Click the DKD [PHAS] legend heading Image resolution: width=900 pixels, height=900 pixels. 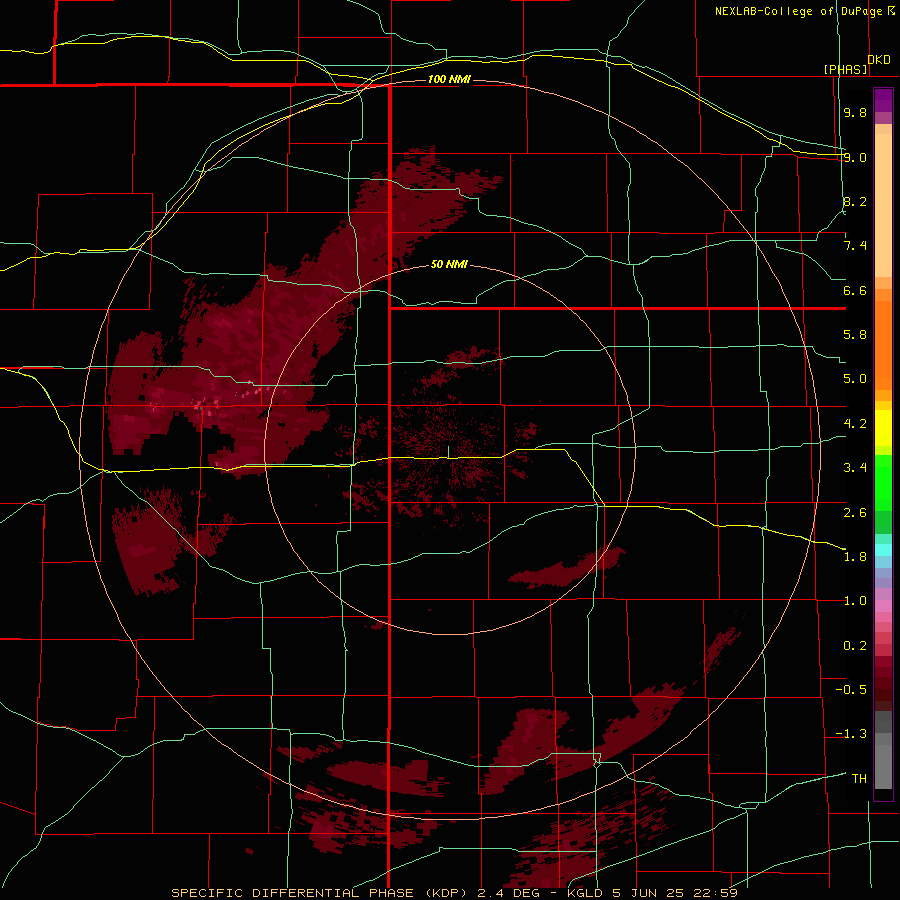[858, 64]
